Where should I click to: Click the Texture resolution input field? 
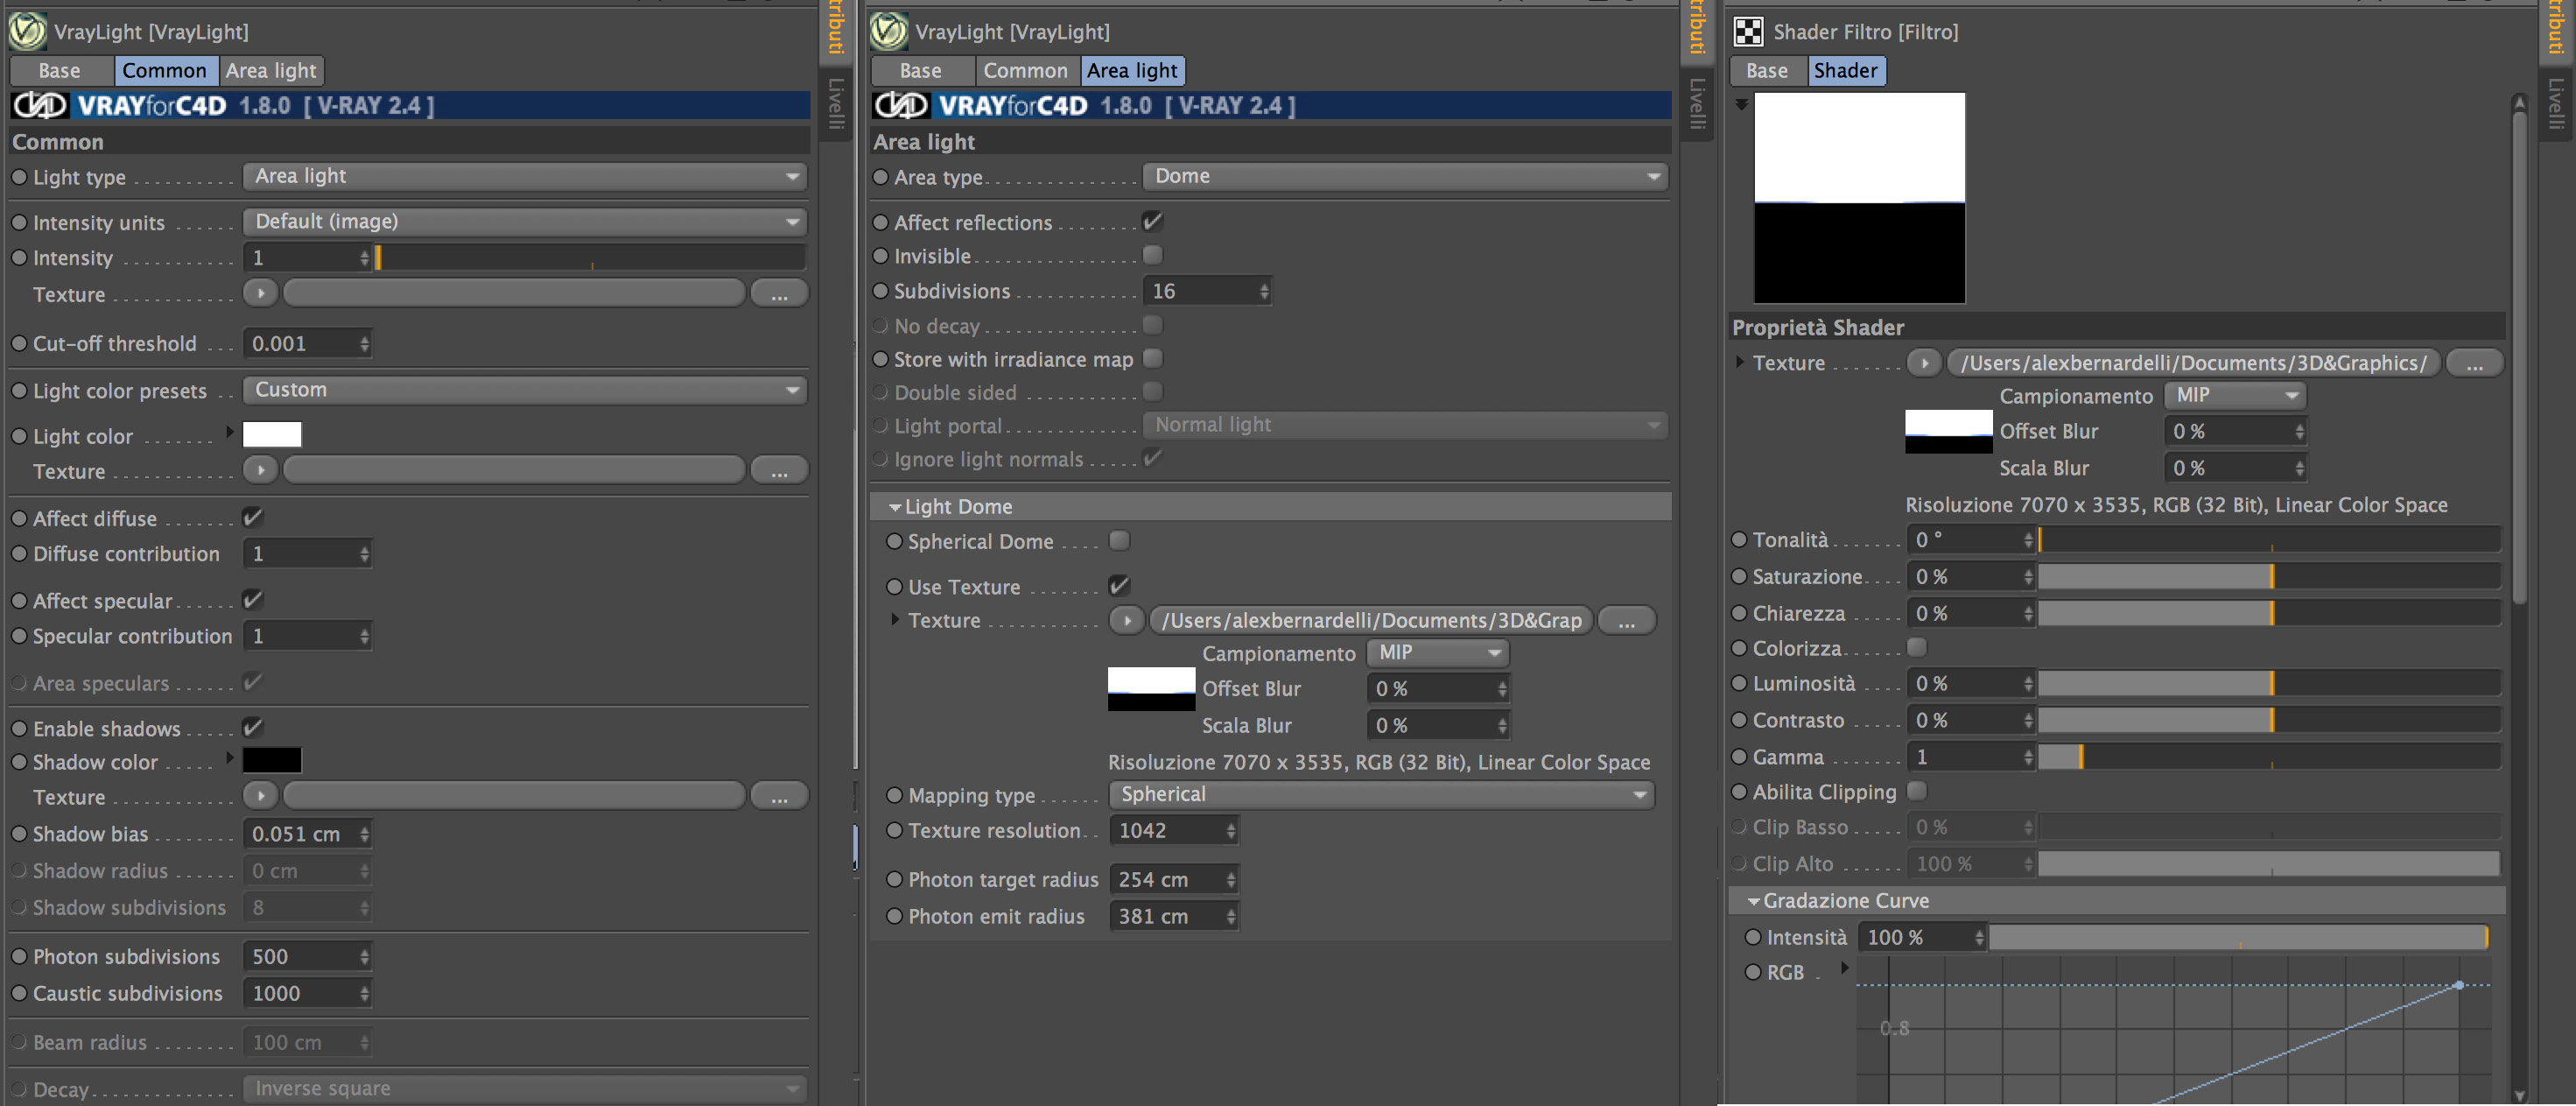click(1167, 831)
